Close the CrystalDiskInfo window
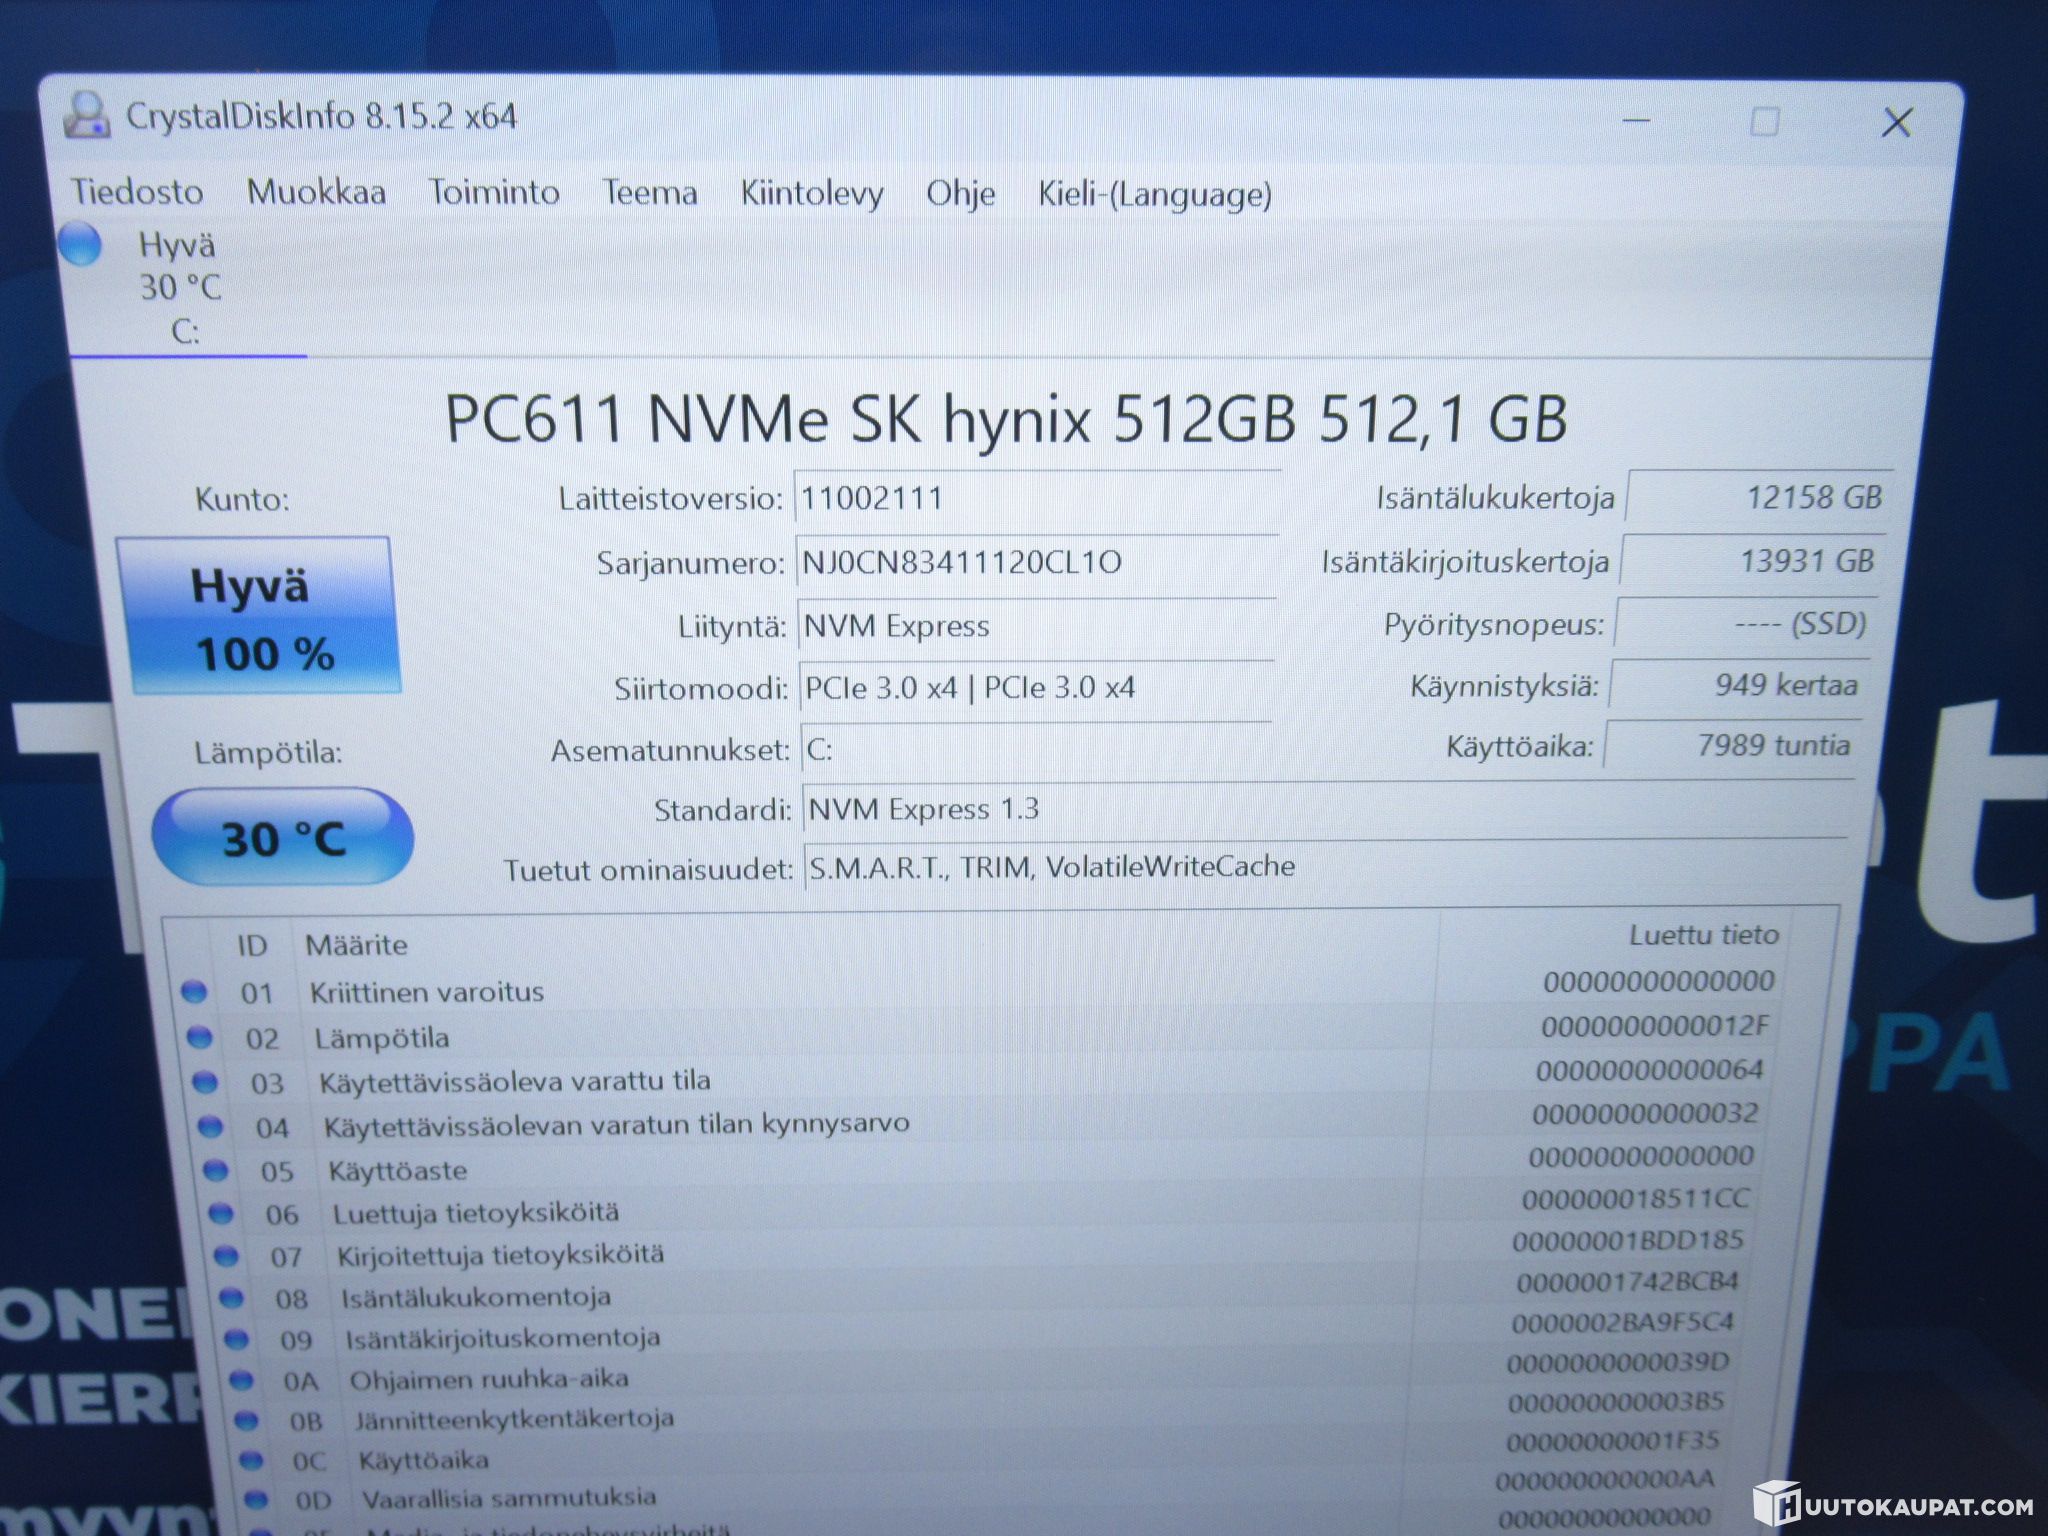This screenshot has height=1536, width=2048. [1896, 123]
